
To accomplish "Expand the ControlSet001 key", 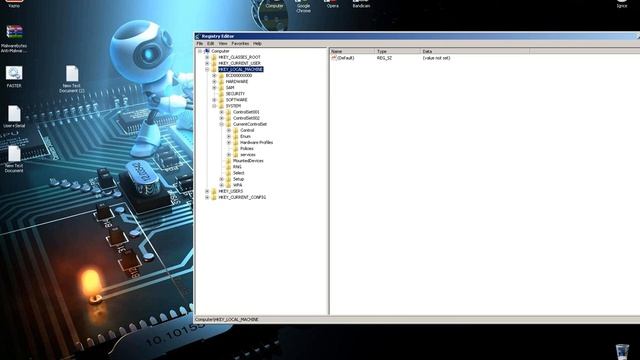I will click(222, 112).
